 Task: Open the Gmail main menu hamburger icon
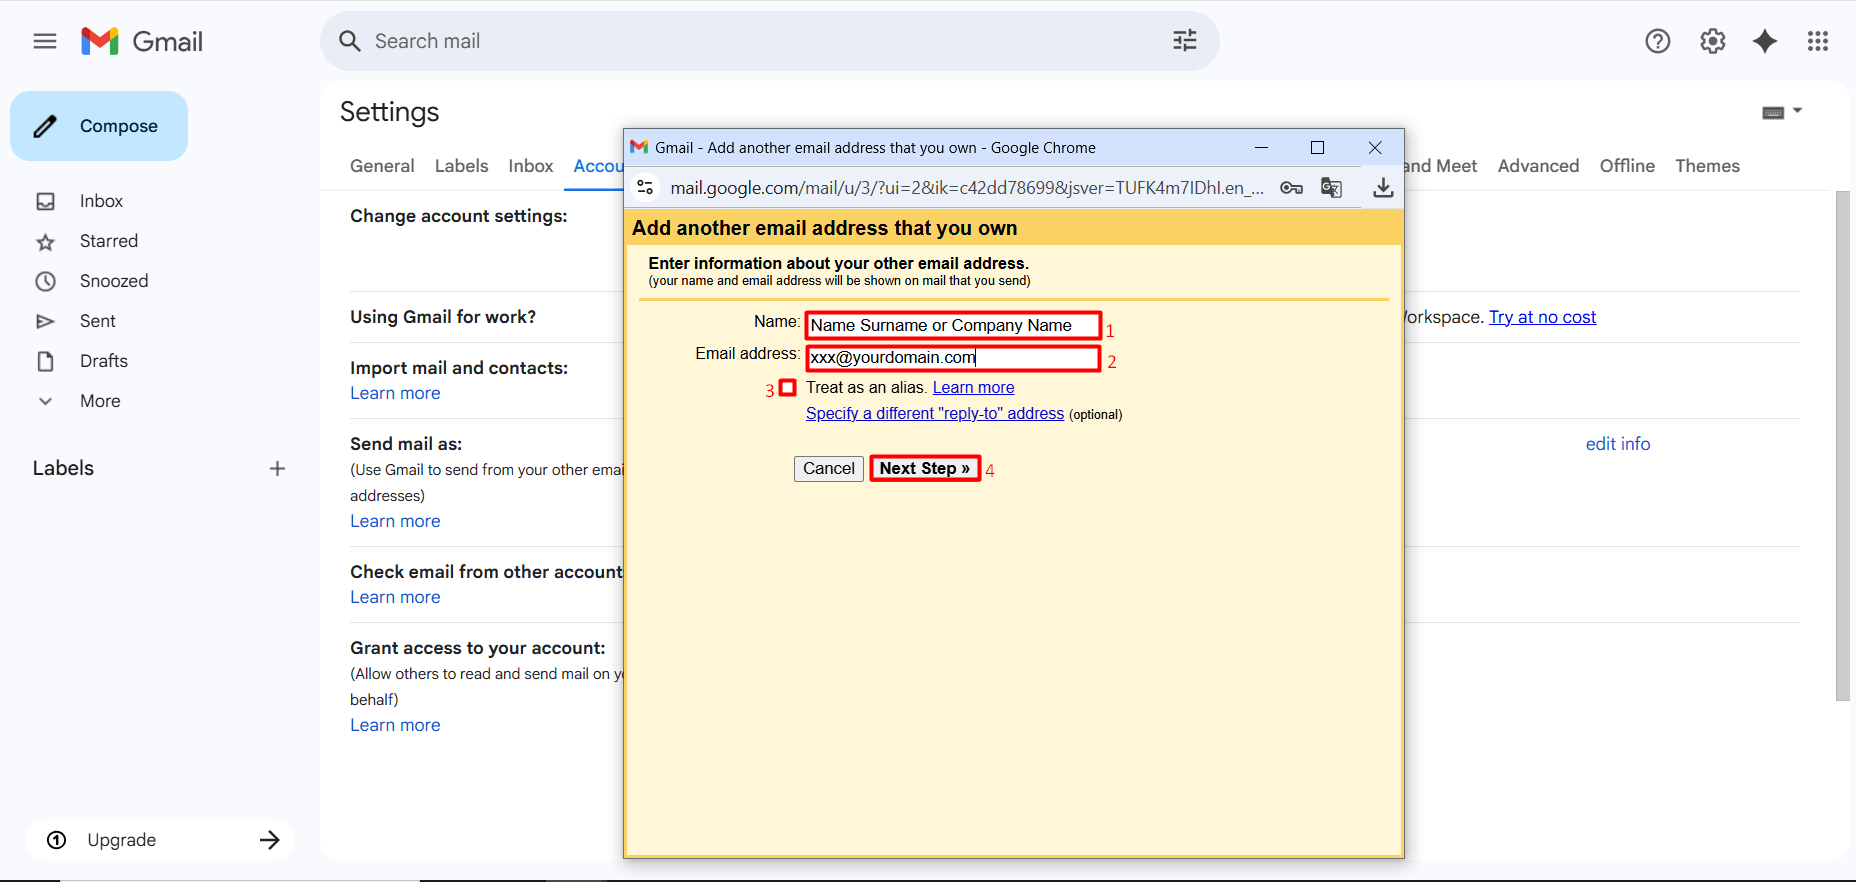click(45, 41)
